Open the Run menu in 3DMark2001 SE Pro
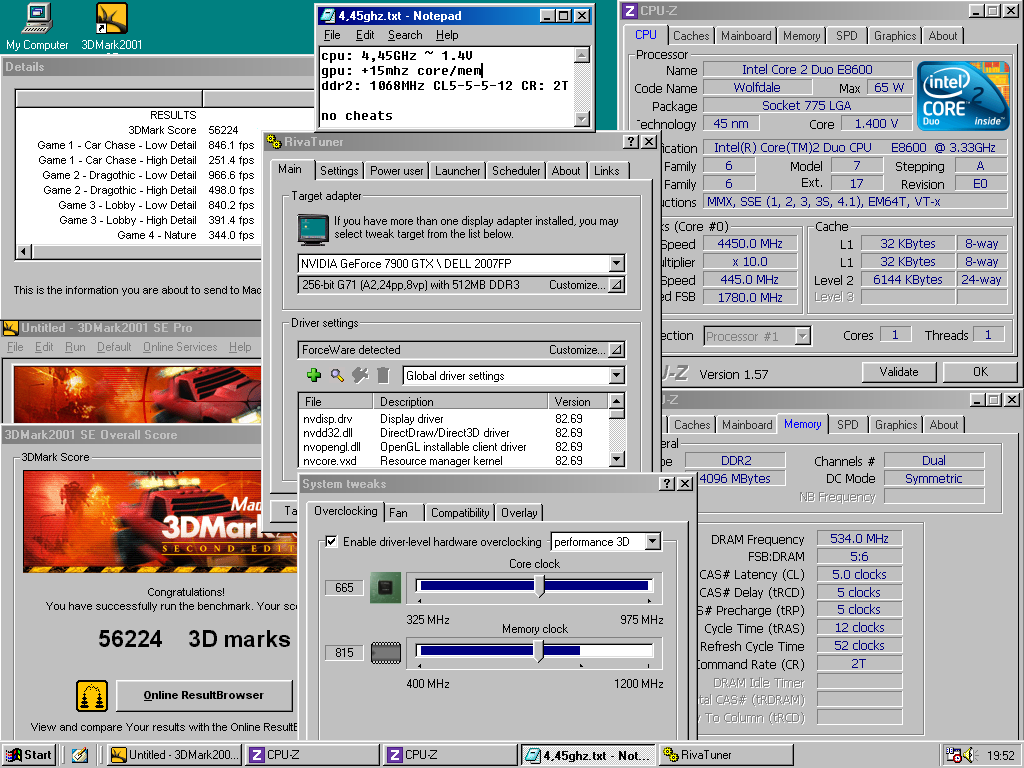The image size is (1024, 768). point(75,347)
